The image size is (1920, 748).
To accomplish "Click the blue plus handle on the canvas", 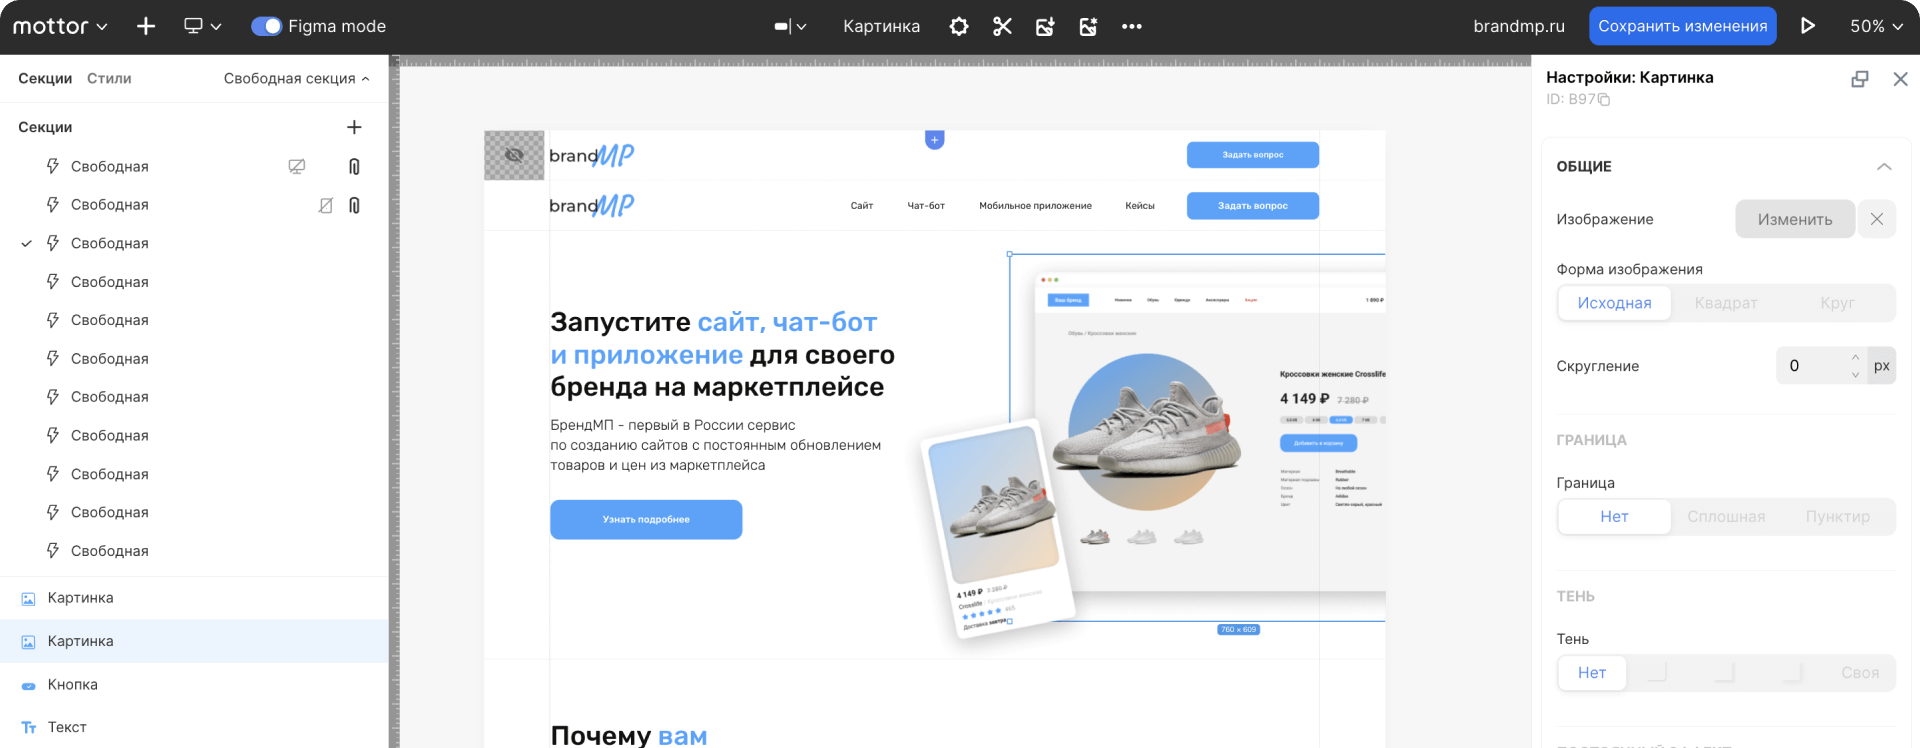I will 934,140.
